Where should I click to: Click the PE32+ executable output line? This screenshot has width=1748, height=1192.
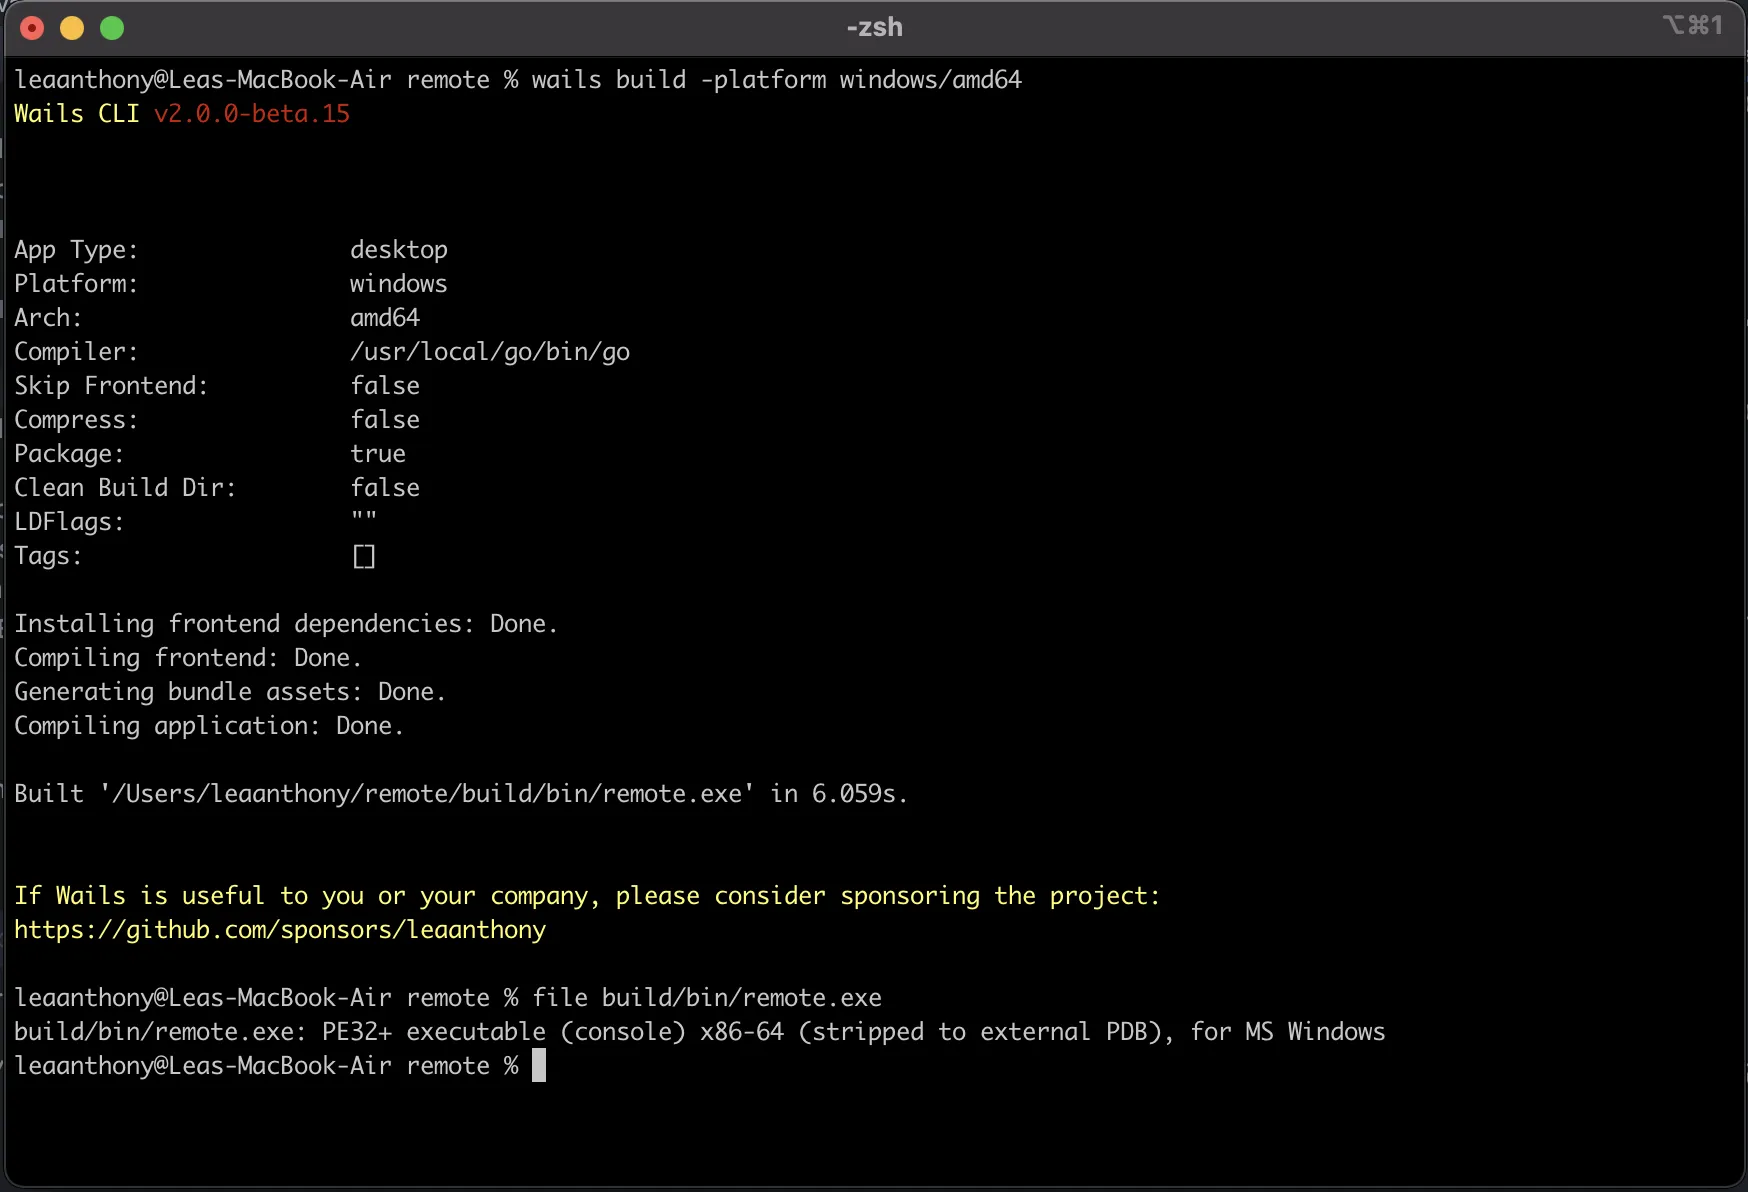[x=699, y=1031]
